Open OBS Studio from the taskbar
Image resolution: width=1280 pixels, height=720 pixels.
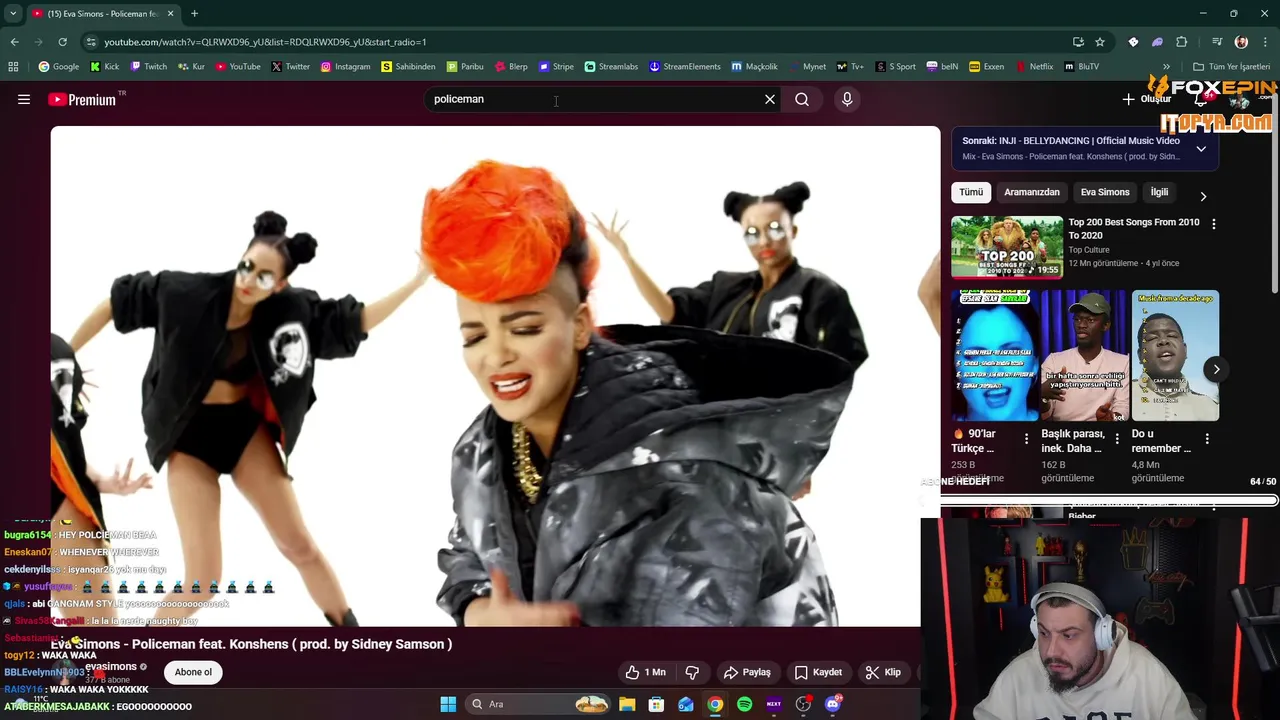tap(803, 704)
